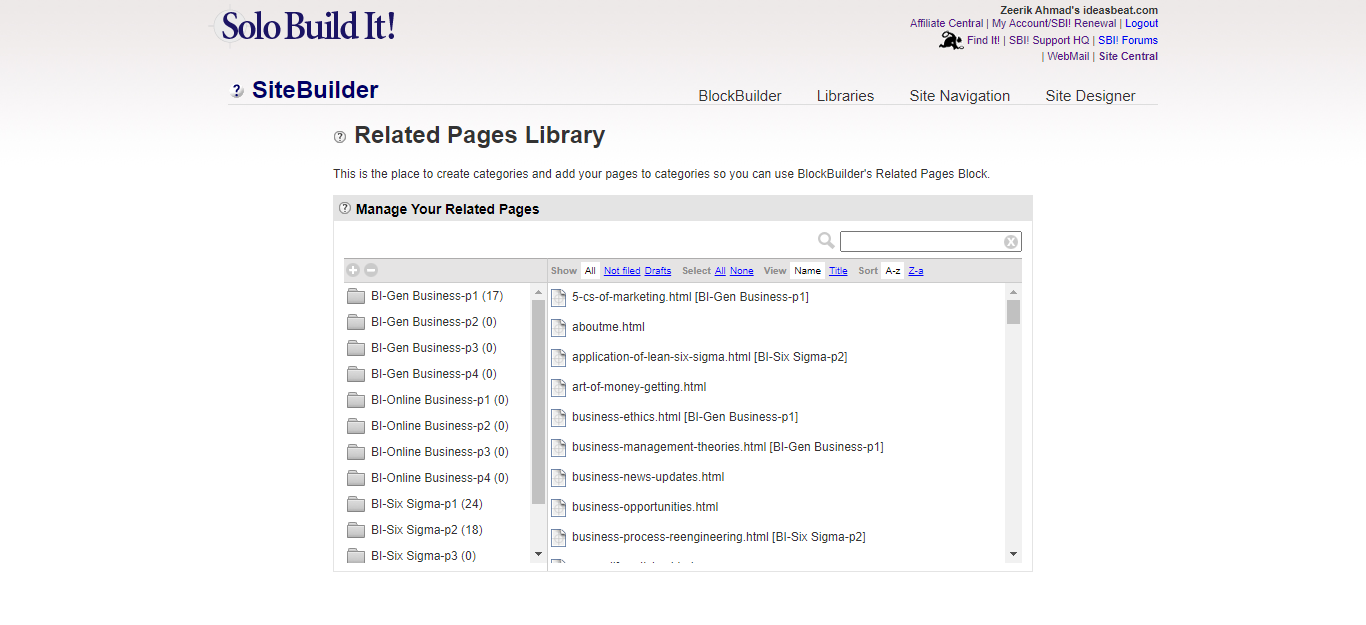Select category BI-Gen Business-p2 (0)
The width and height of the screenshot is (1366, 625).
click(x=433, y=322)
